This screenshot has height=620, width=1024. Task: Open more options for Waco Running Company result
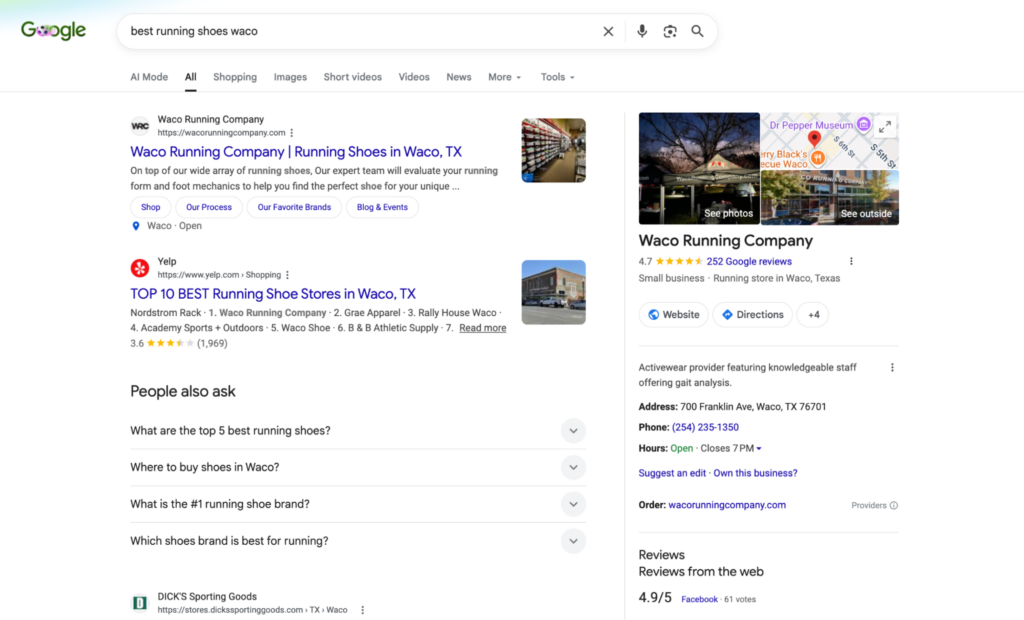click(292, 133)
